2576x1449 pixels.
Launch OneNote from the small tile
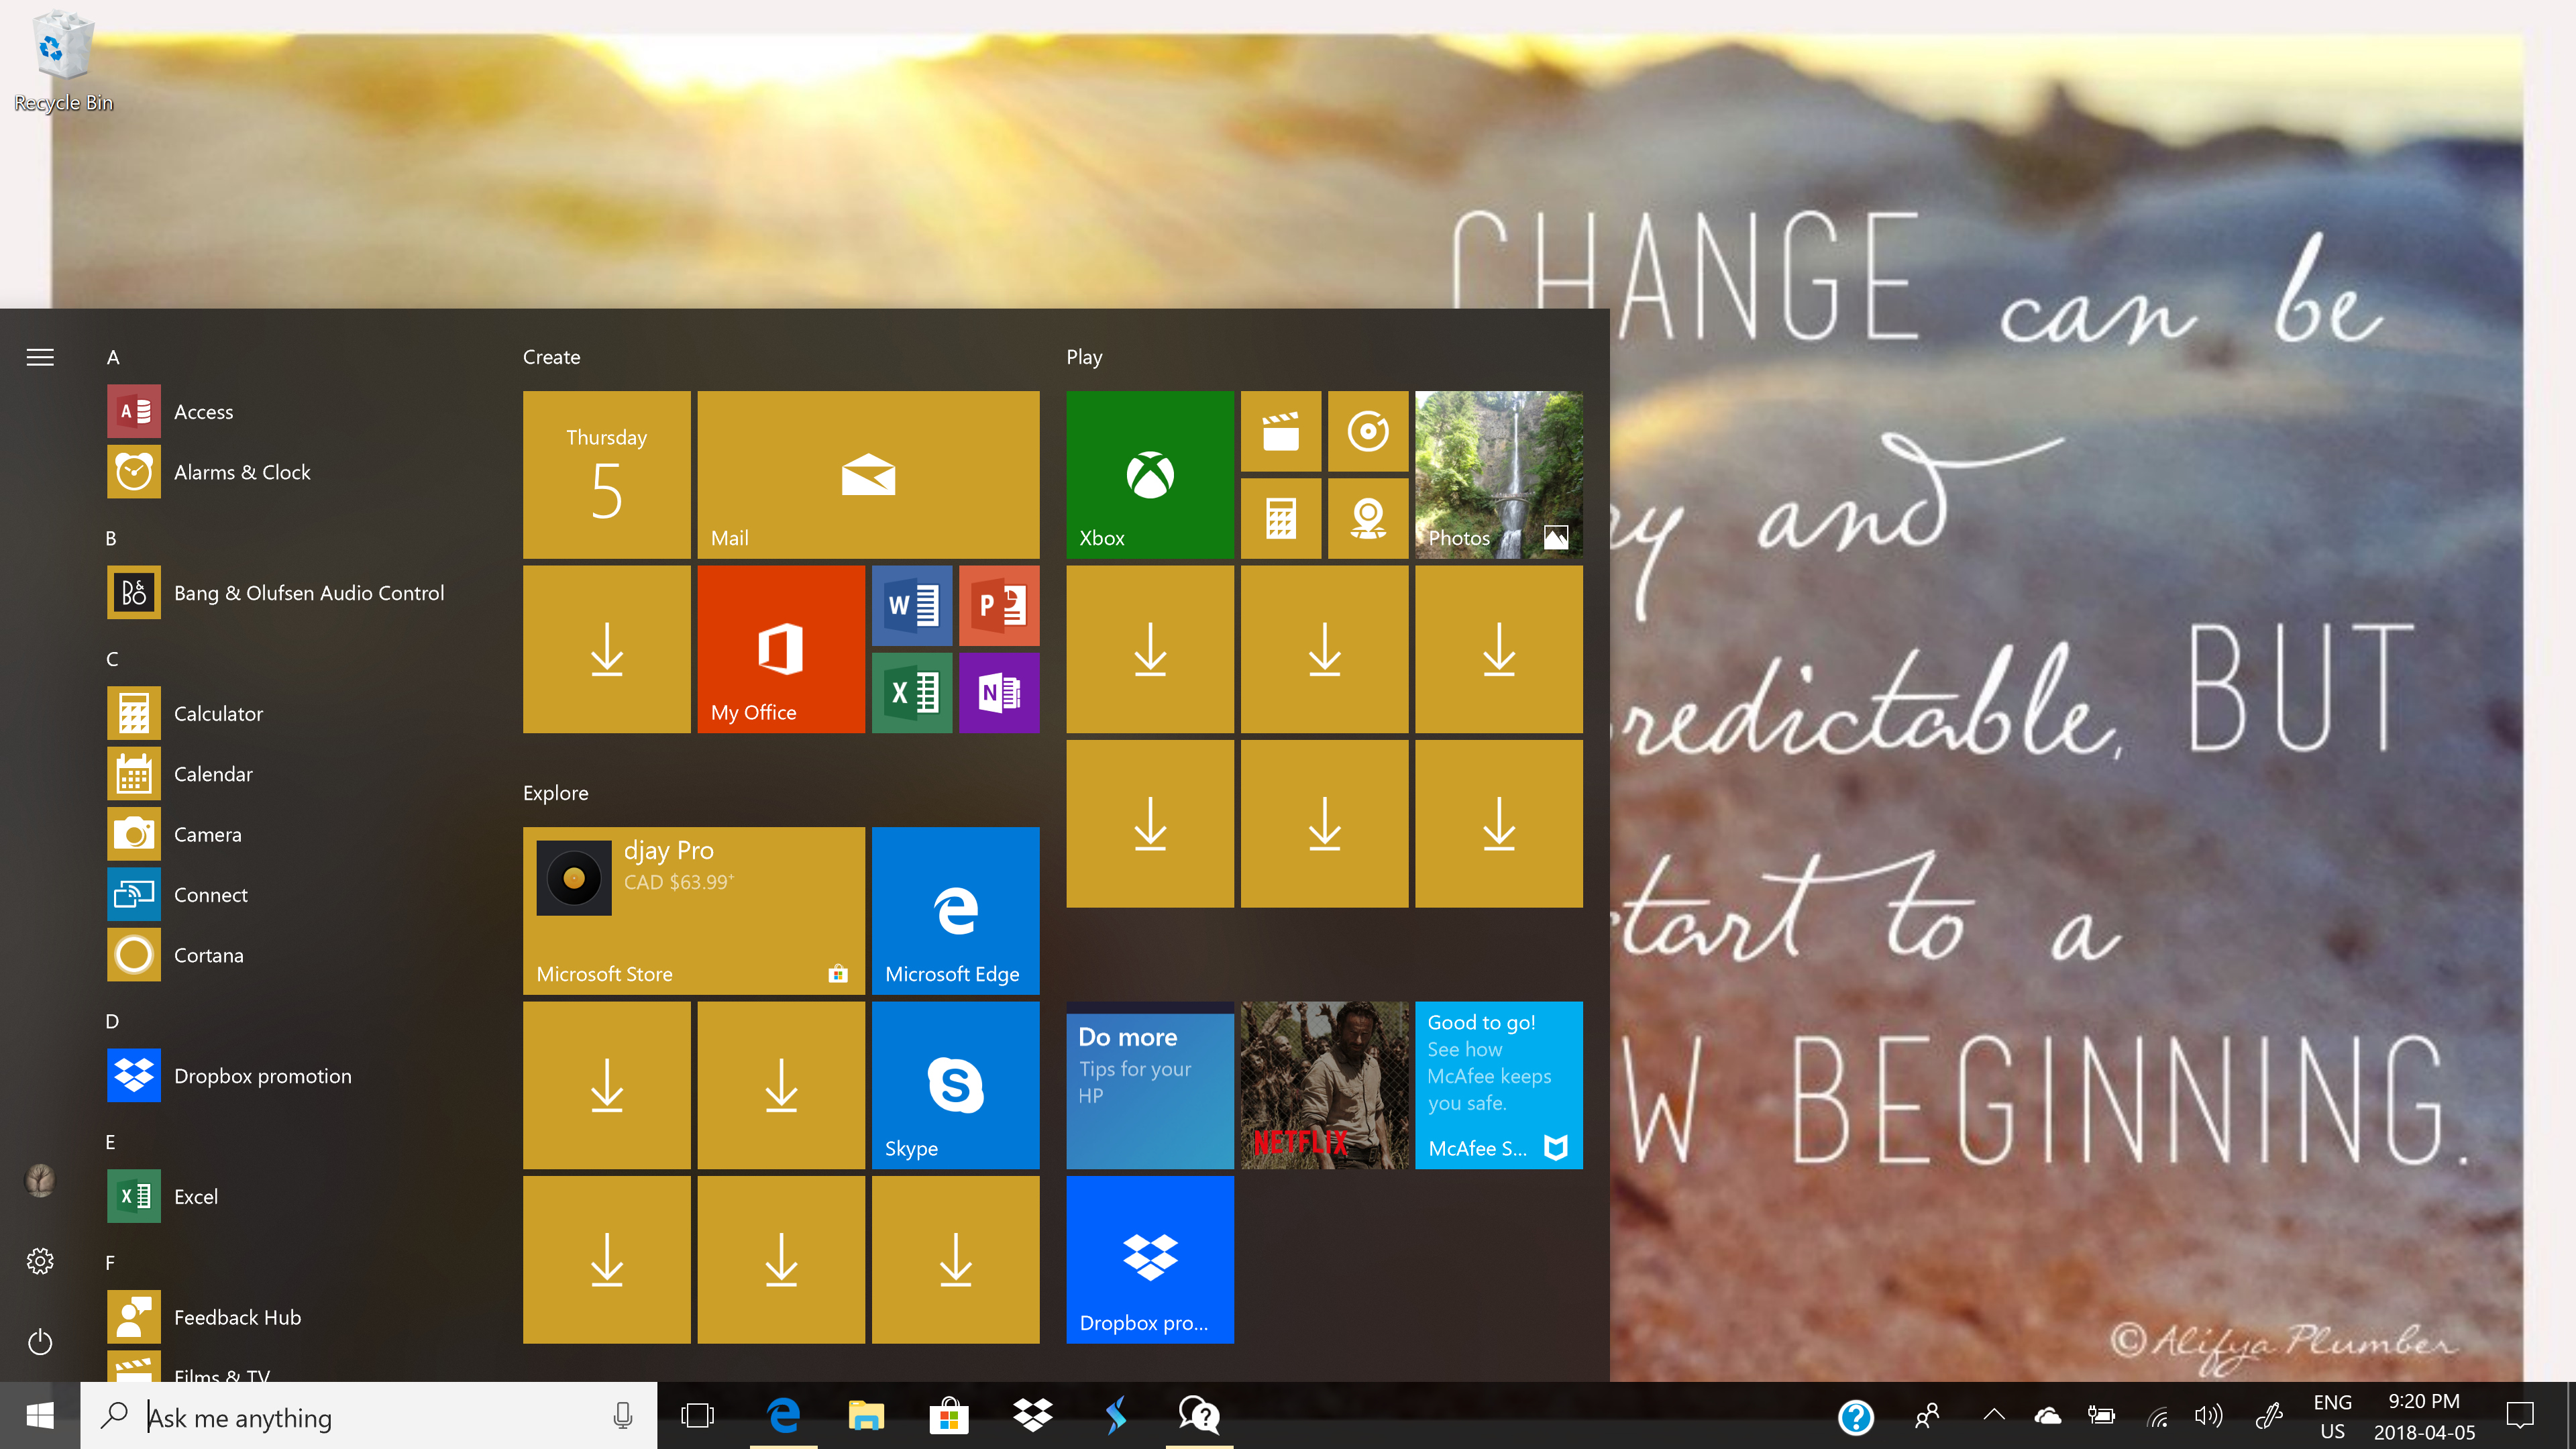999,693
